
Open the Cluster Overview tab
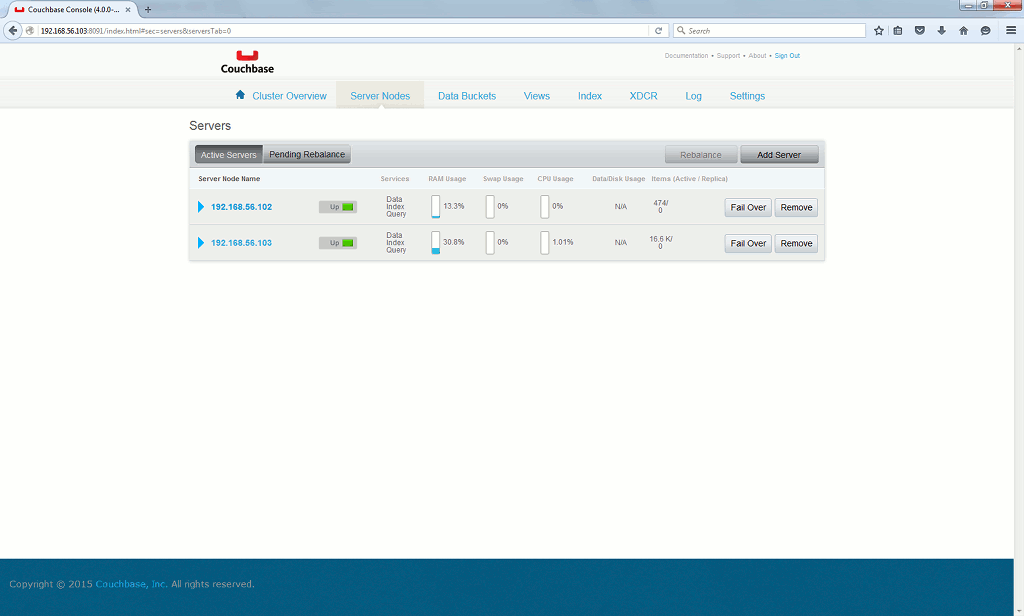pos(289,96)
